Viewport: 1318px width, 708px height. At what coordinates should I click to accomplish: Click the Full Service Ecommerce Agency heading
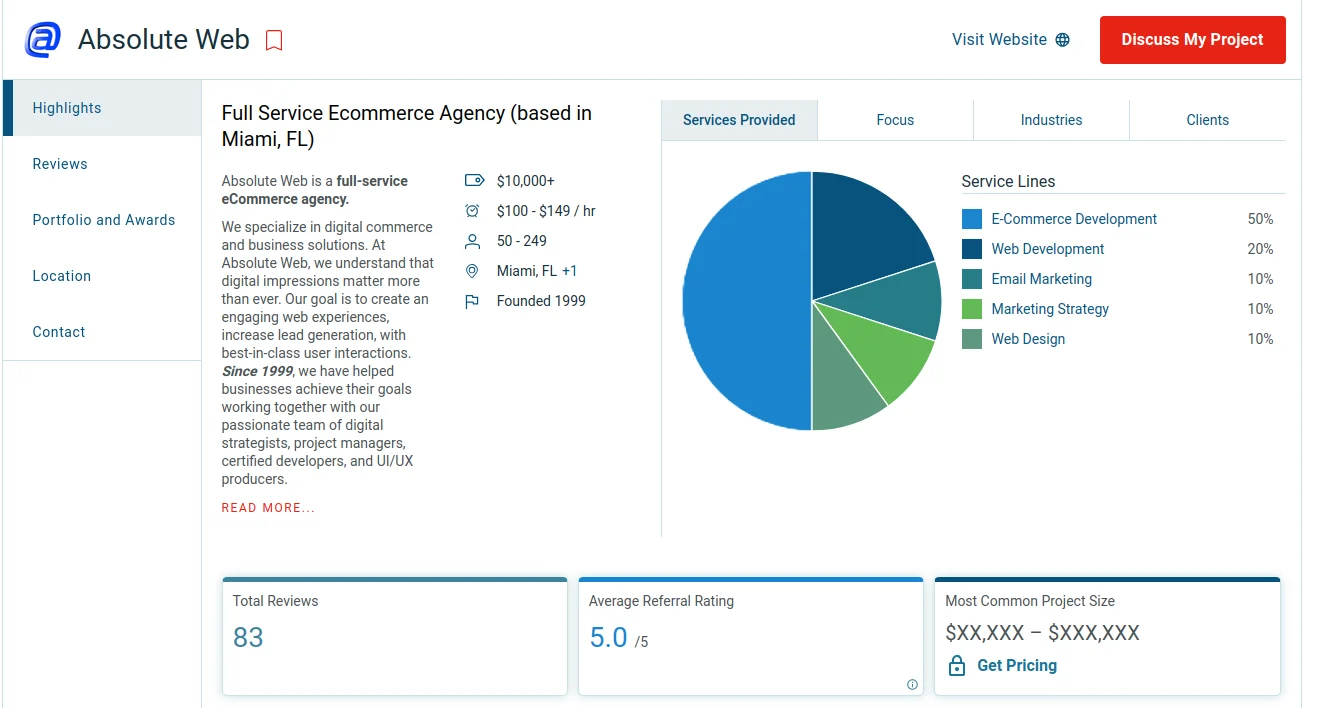pos(407,126)
